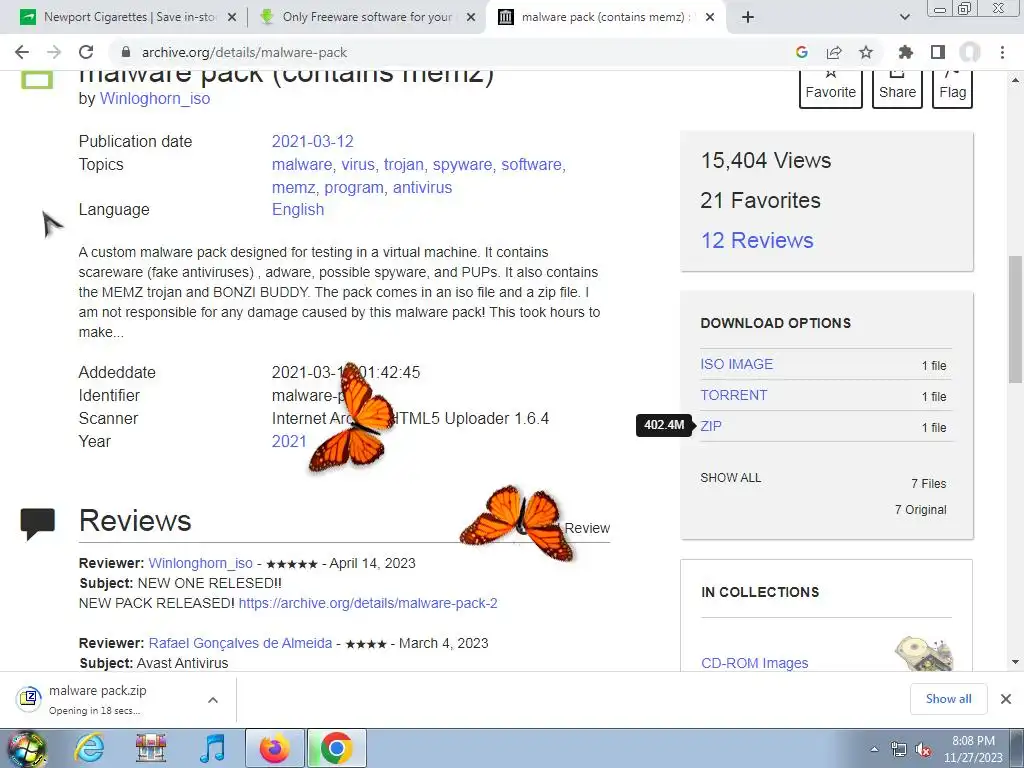Screen dimensions: 1024x768
Task: Click the lock icon in the address bar
Action: [126, 52]
